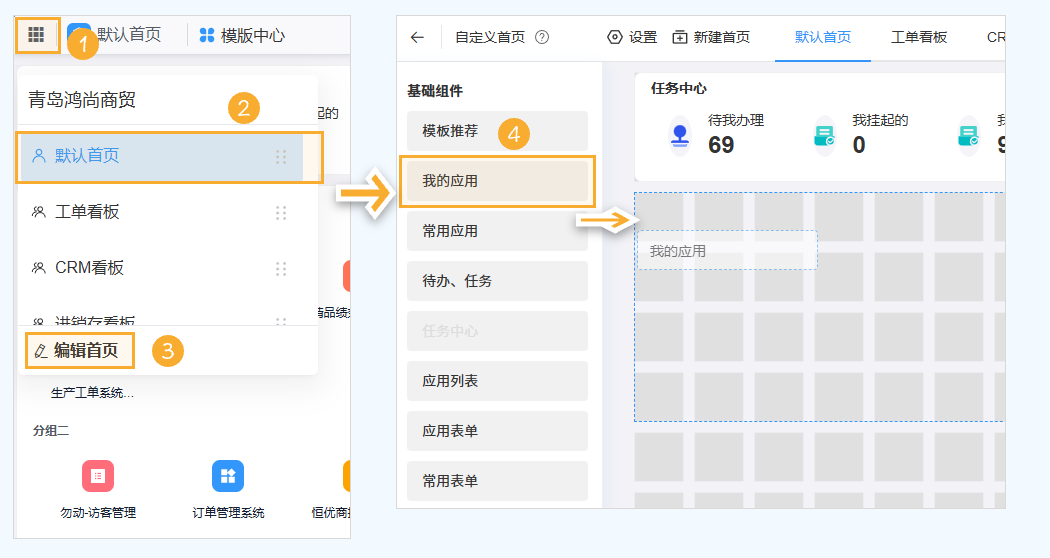Open 设置 in the top toolbar
Image resolution: width=1050 pixels, height=558 pixels.
tap(632, 38)
